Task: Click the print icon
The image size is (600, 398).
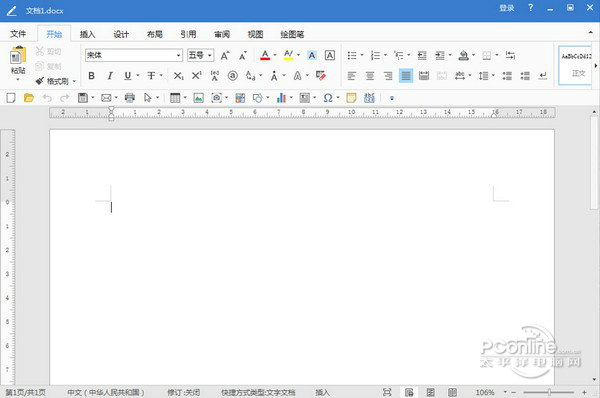Action: tap(130, 98)
